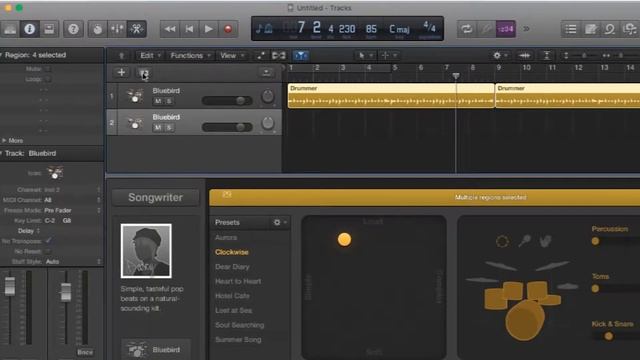The image size is (640, 360).
Task: Choose the Hotel Cafe preset
Action: tap(232, 296)
